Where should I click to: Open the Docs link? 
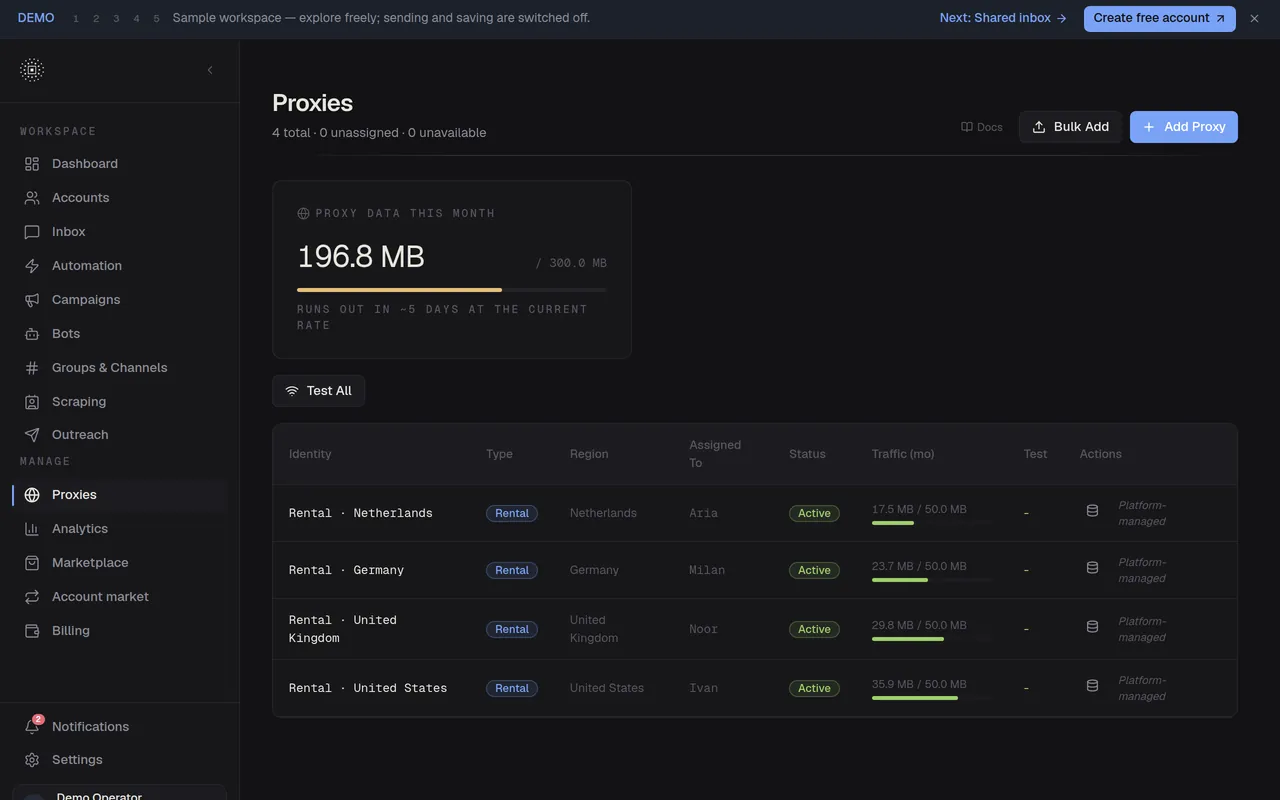pyautogui.click(x=982, y=127)
